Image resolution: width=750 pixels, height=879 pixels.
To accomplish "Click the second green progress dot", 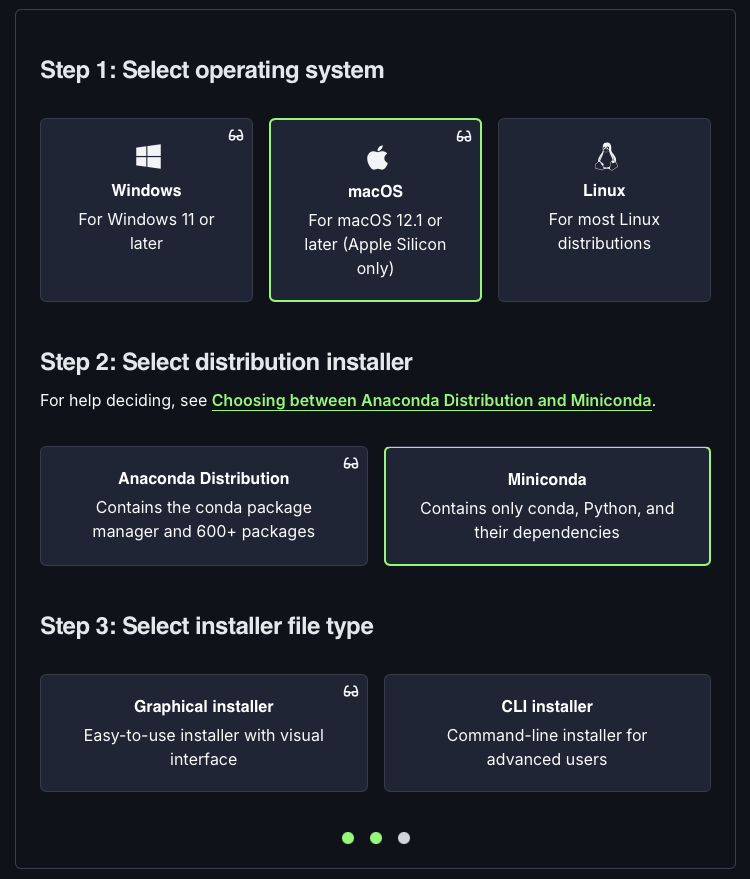I will coord(376,838).
